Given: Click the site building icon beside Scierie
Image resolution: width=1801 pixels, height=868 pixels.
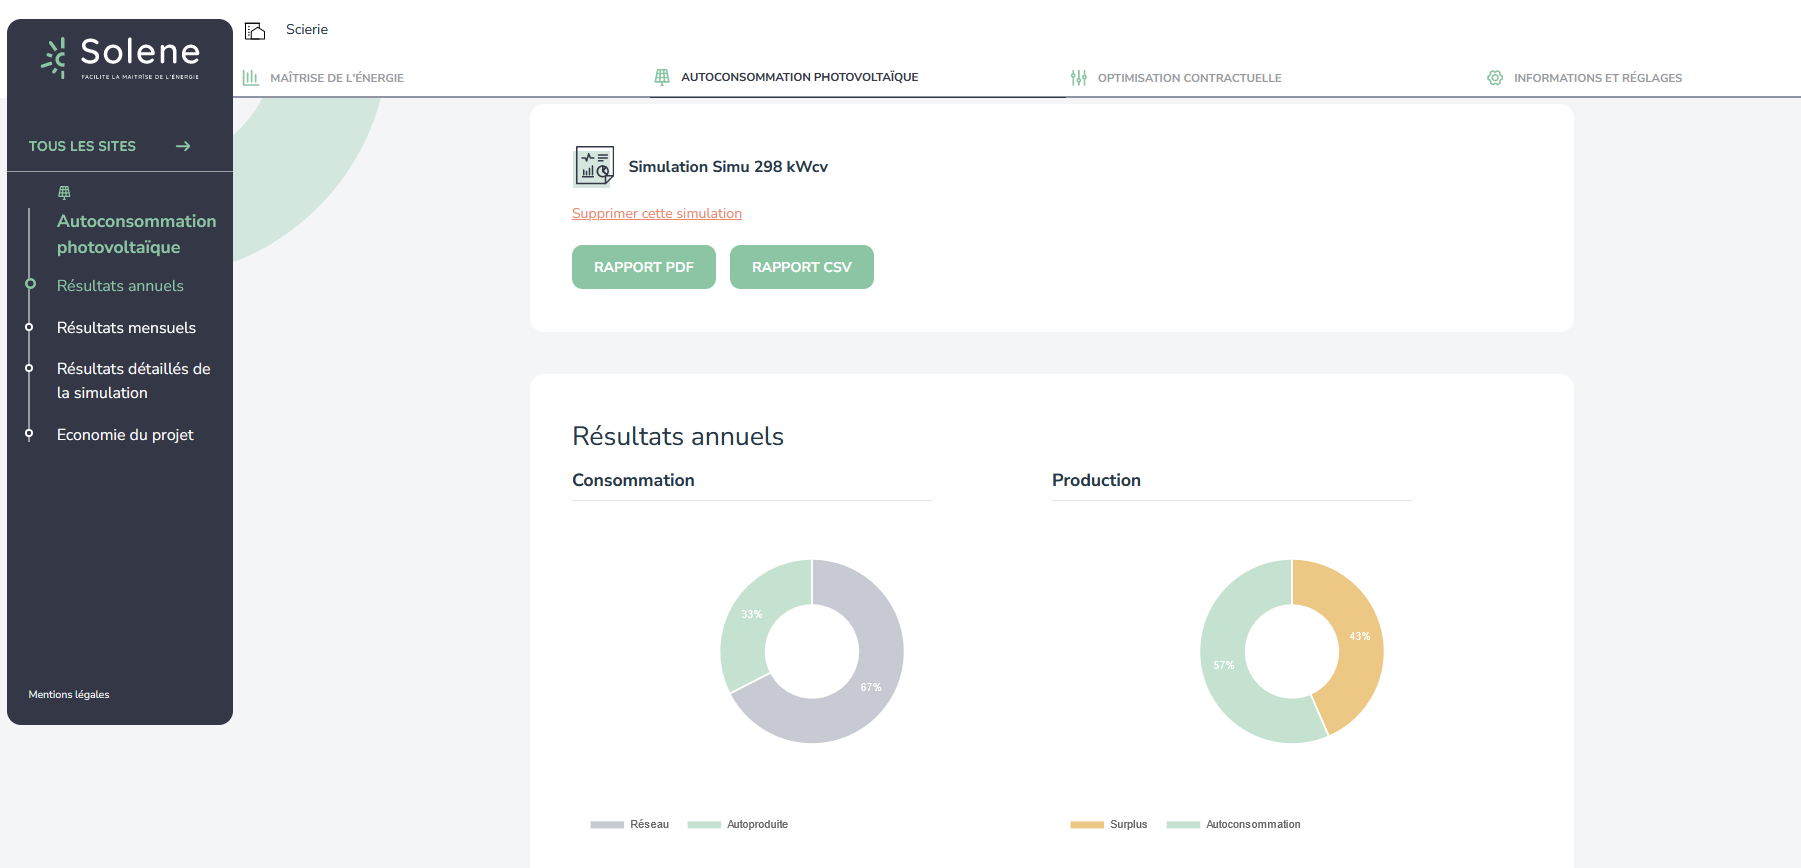Looking at the screenshot, I should tap(255, 31).
